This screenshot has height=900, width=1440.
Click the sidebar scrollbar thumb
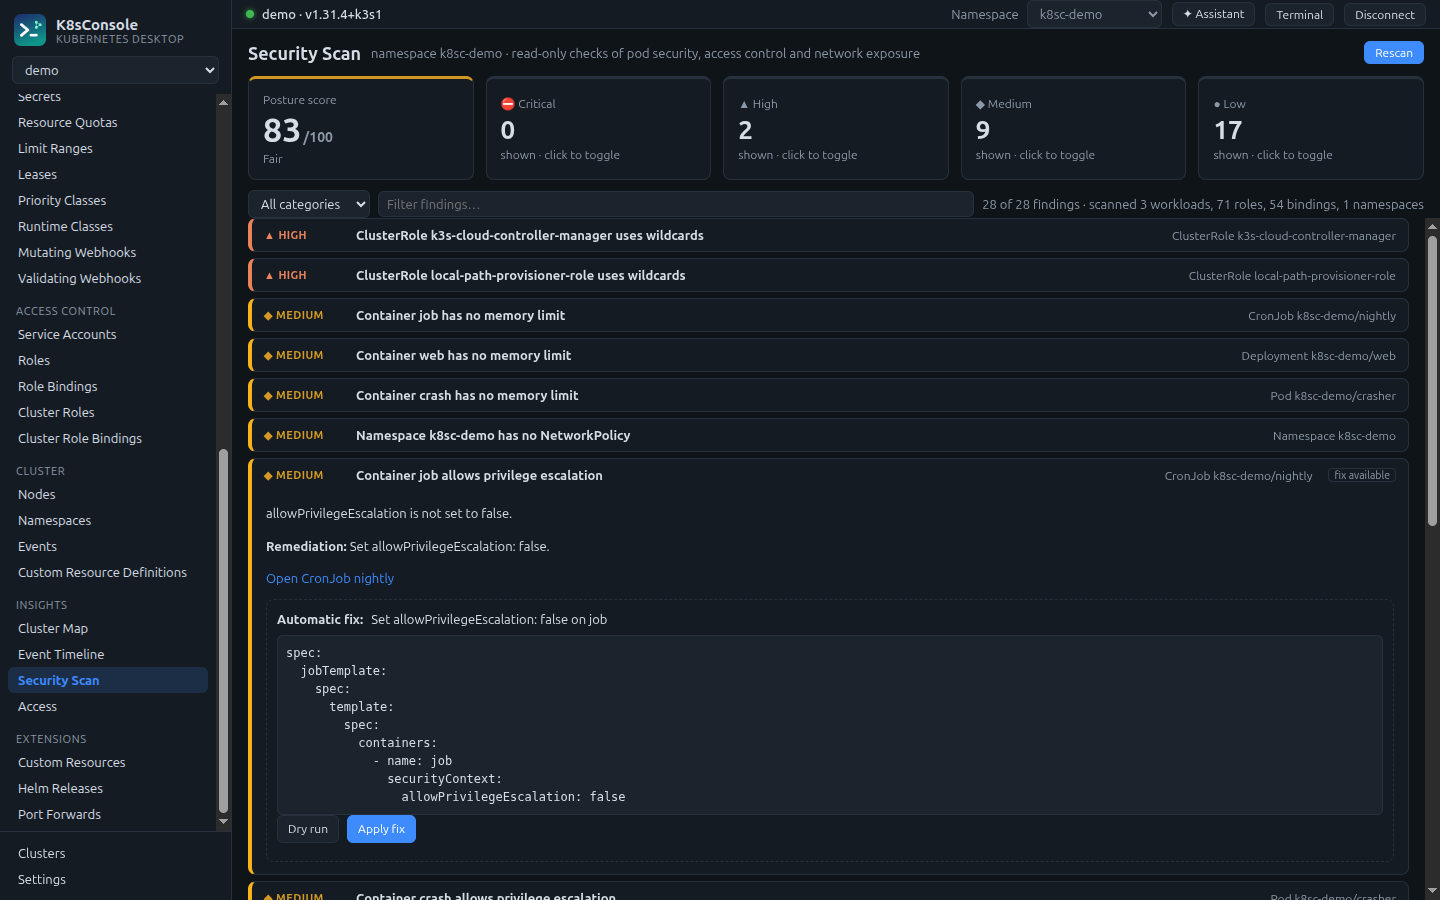pos(223,630)
